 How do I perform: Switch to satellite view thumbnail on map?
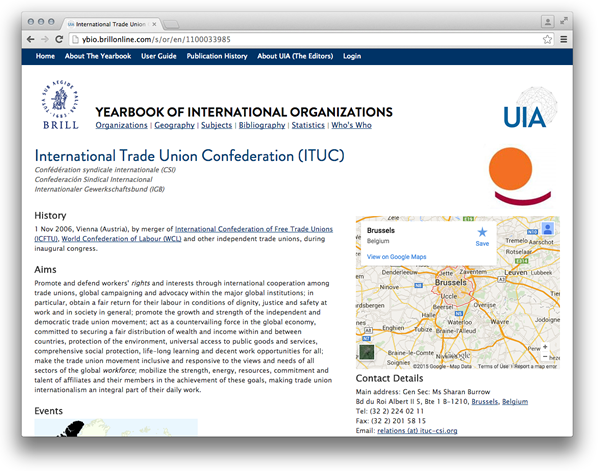coord(367,352)
